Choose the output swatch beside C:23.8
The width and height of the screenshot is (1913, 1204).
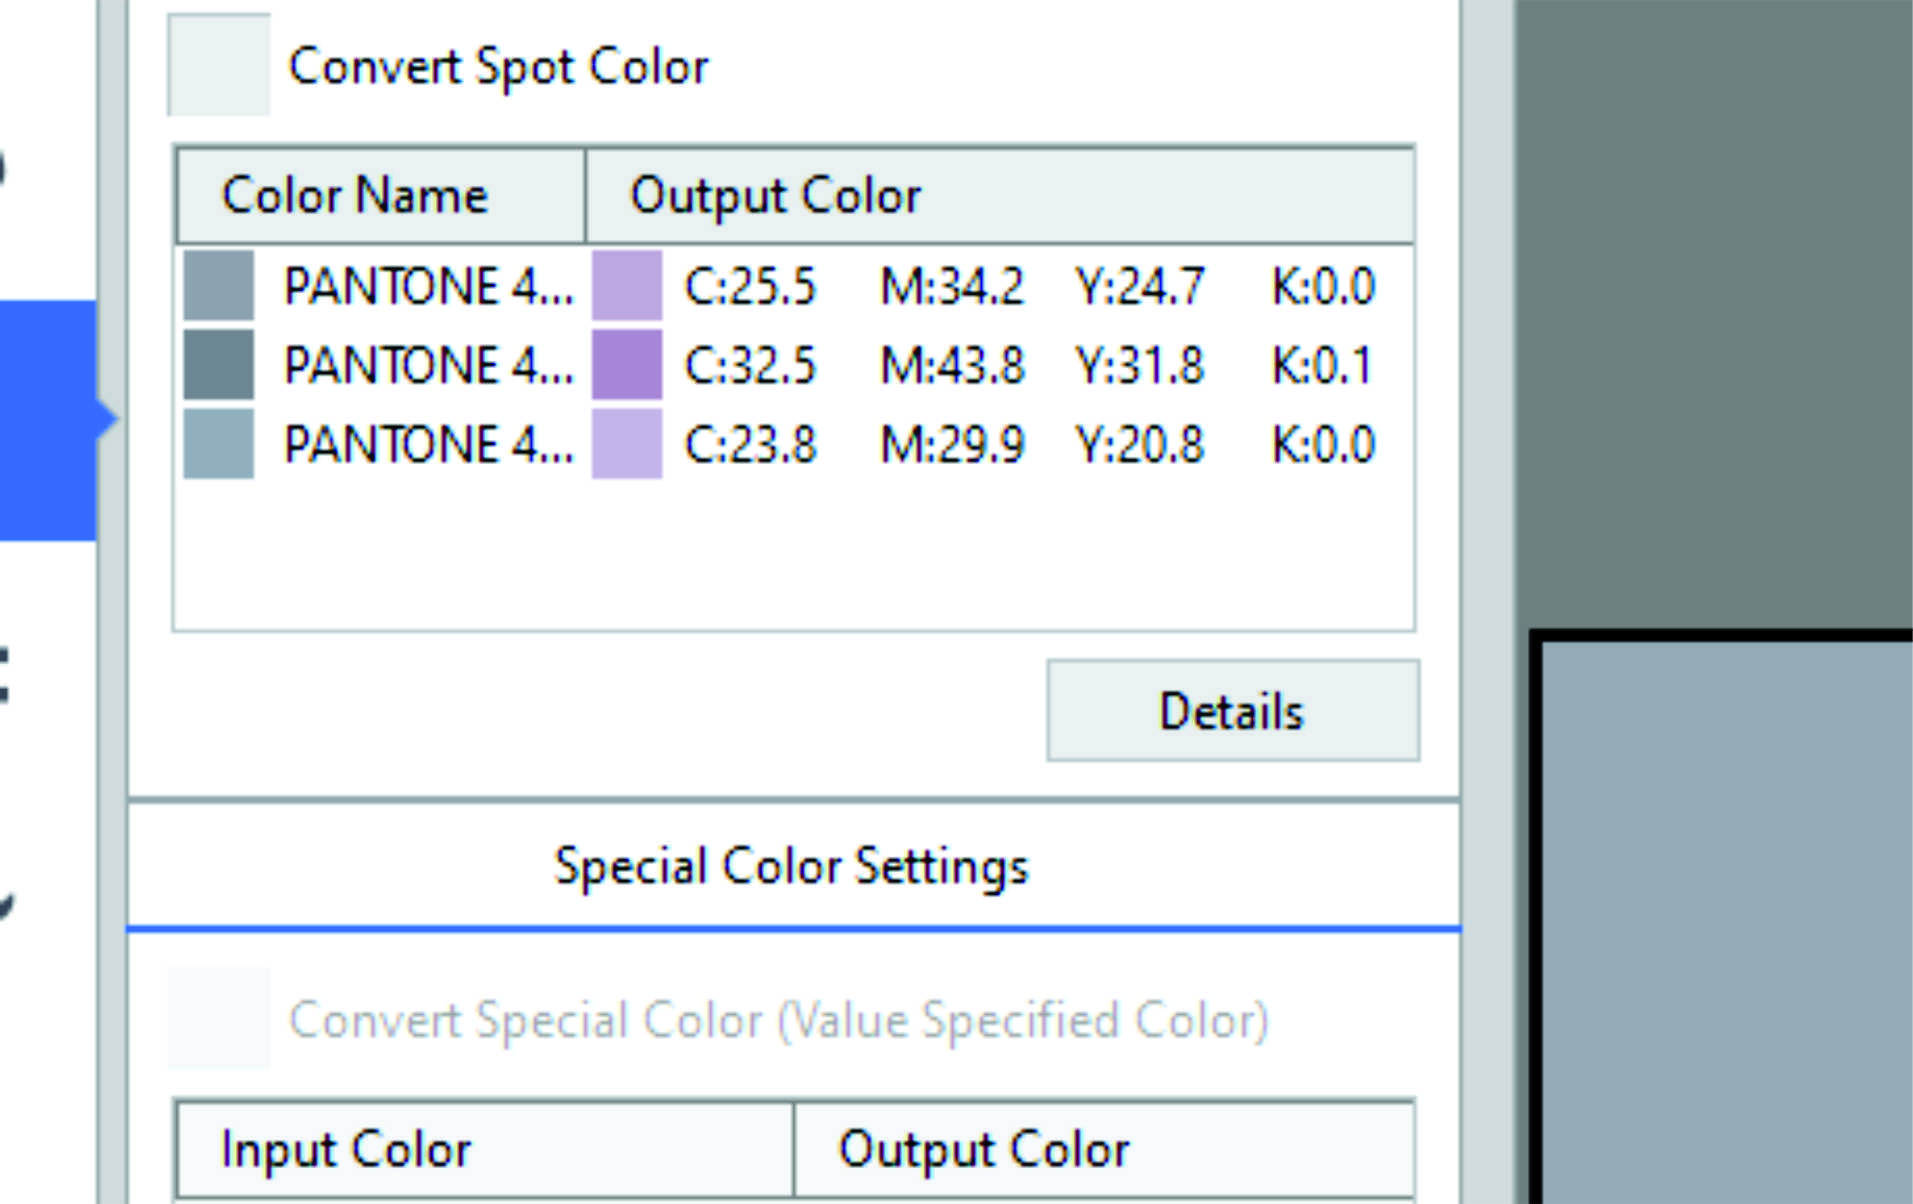tap(627, 444)
